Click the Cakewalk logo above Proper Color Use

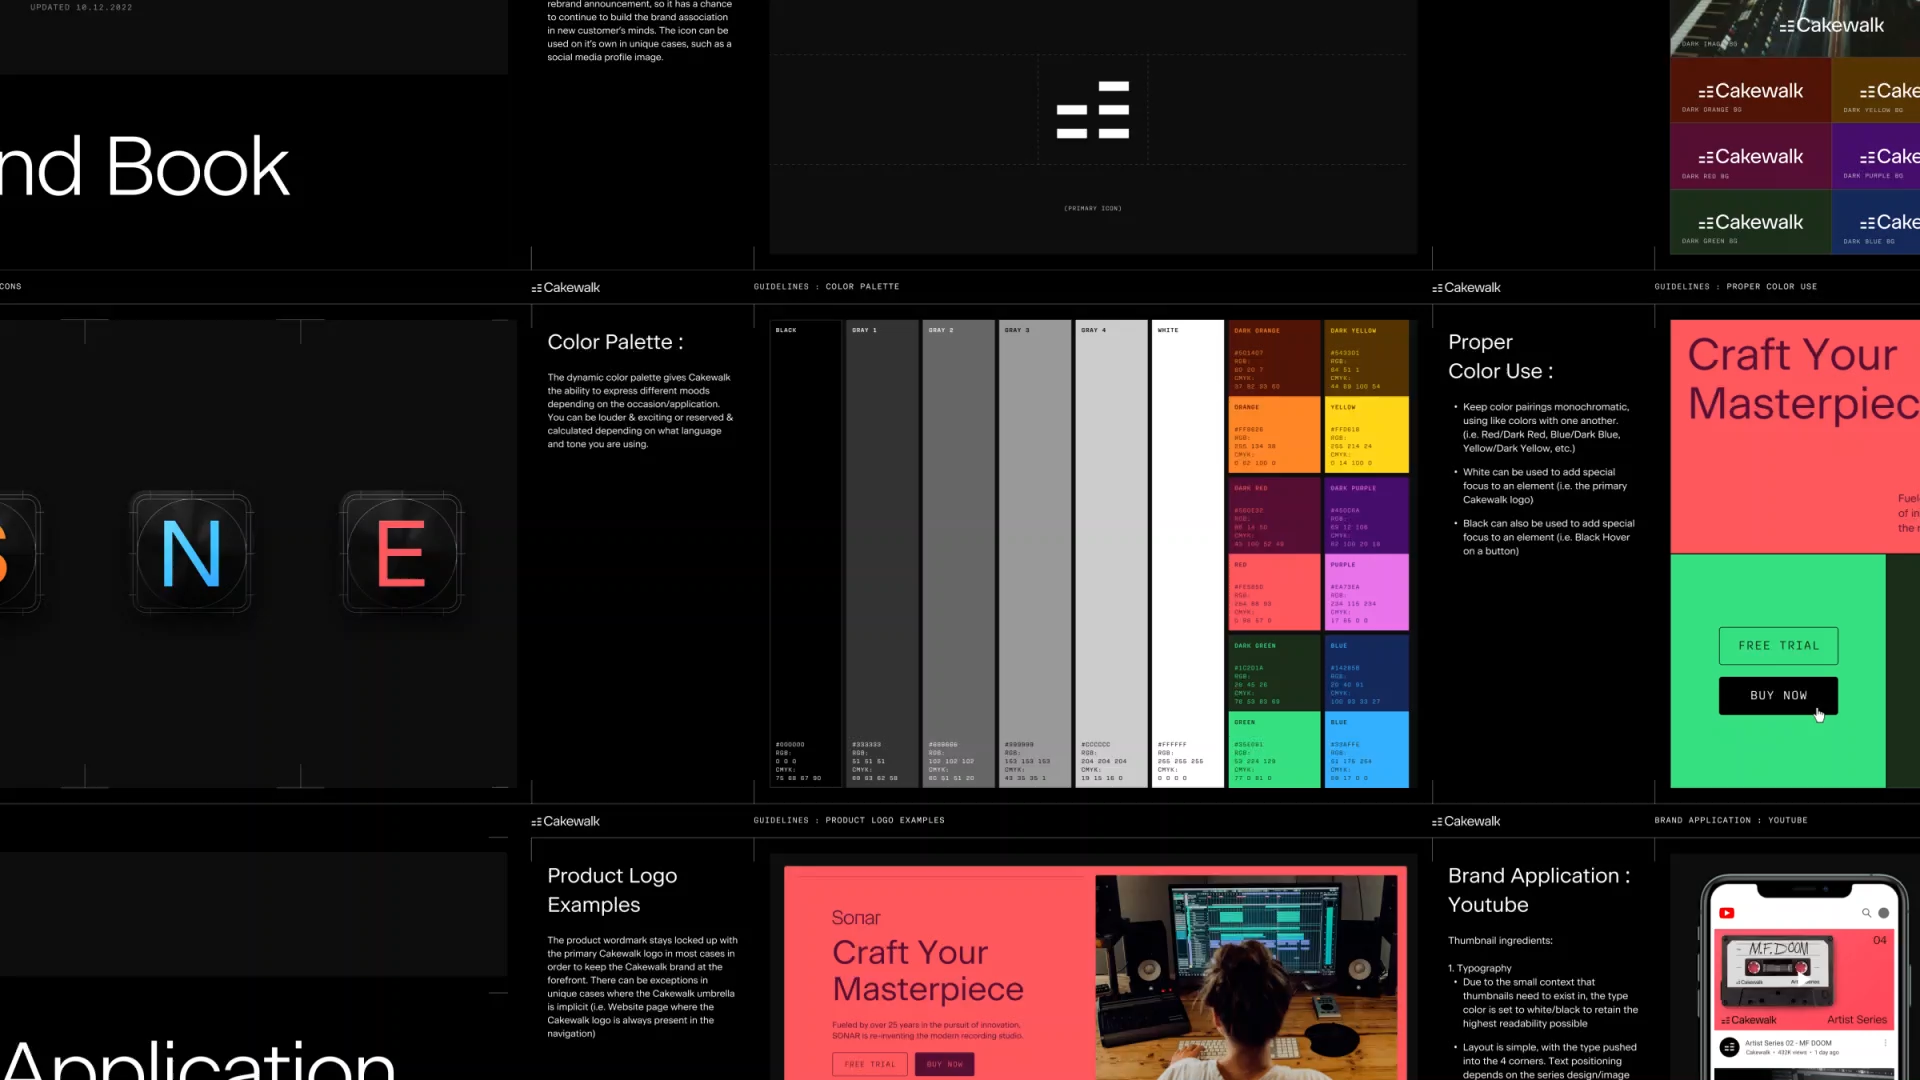pos(1466,288)
